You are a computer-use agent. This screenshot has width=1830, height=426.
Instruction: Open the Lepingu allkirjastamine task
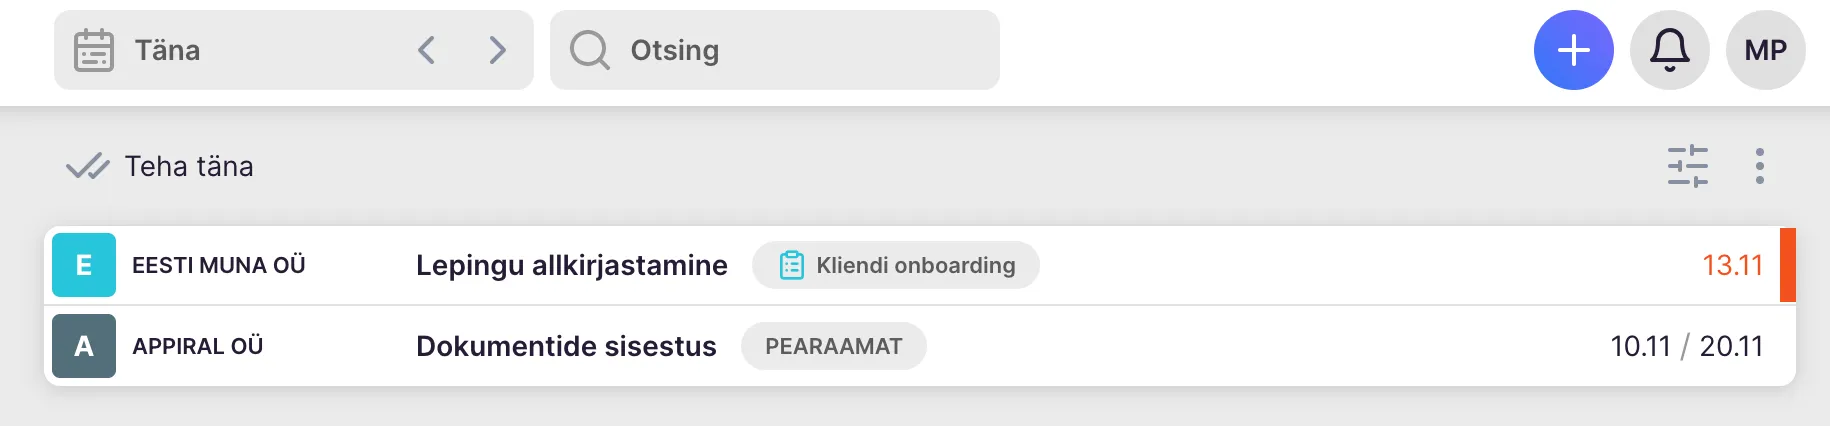click(x=571, y=265)
